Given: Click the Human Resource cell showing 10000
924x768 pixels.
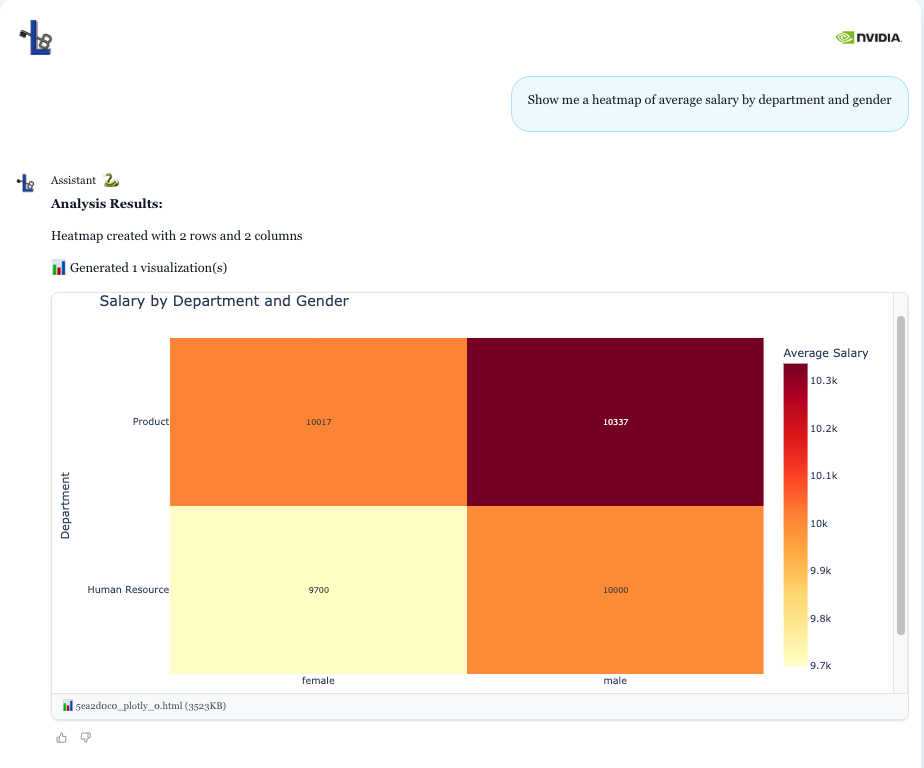Looking at the screenshot, I should 615,589.
